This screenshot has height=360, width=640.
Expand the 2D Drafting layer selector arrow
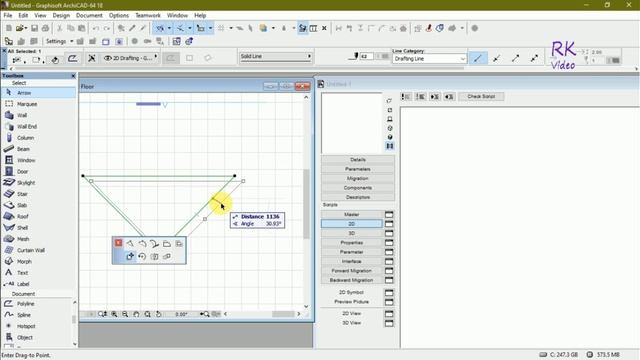156,57
